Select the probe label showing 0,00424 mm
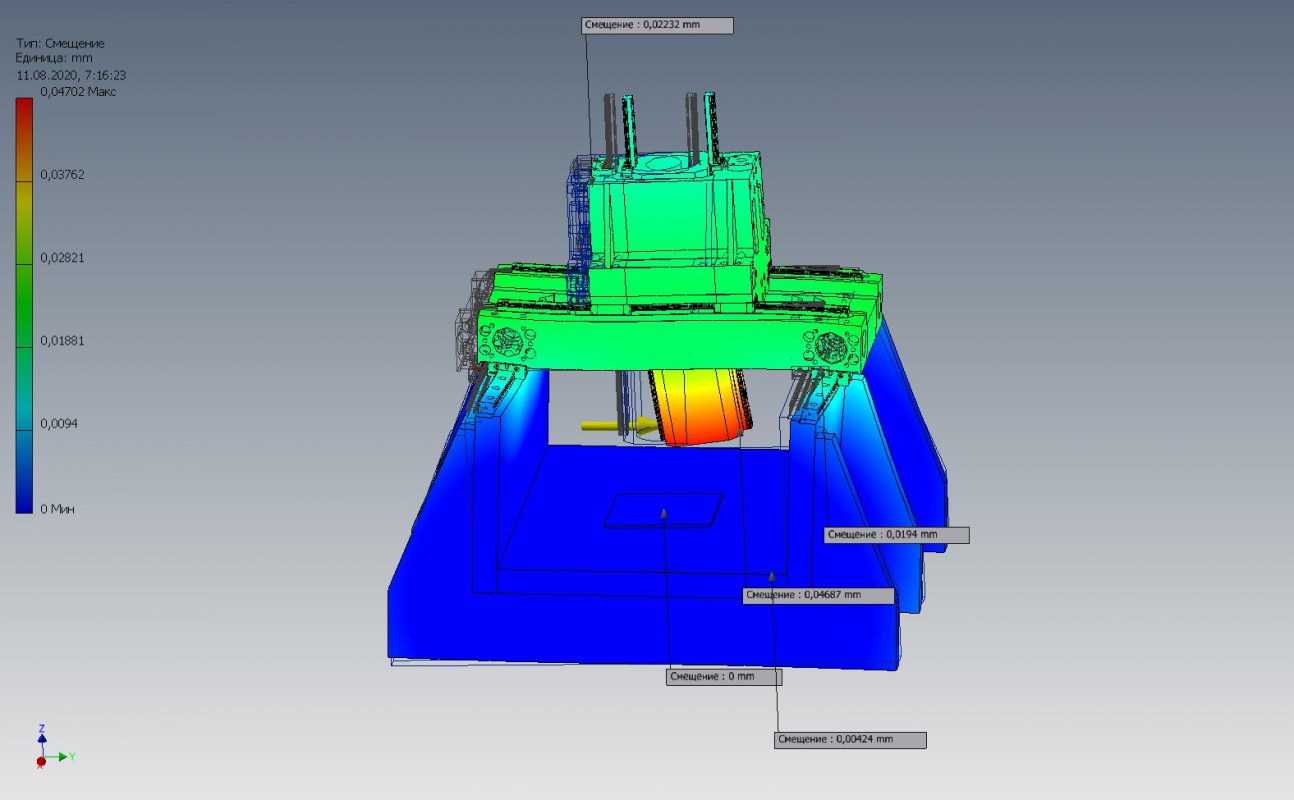The image size is (1294, 800). click(850, 740)
